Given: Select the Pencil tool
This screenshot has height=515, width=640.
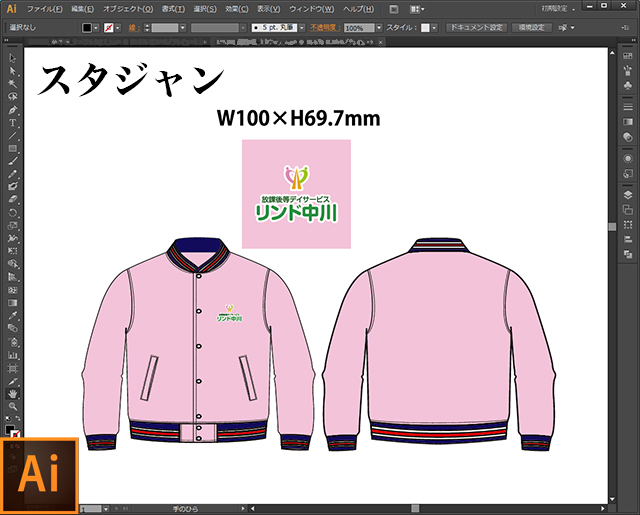Looking at the screenshot, I should 13,174.
